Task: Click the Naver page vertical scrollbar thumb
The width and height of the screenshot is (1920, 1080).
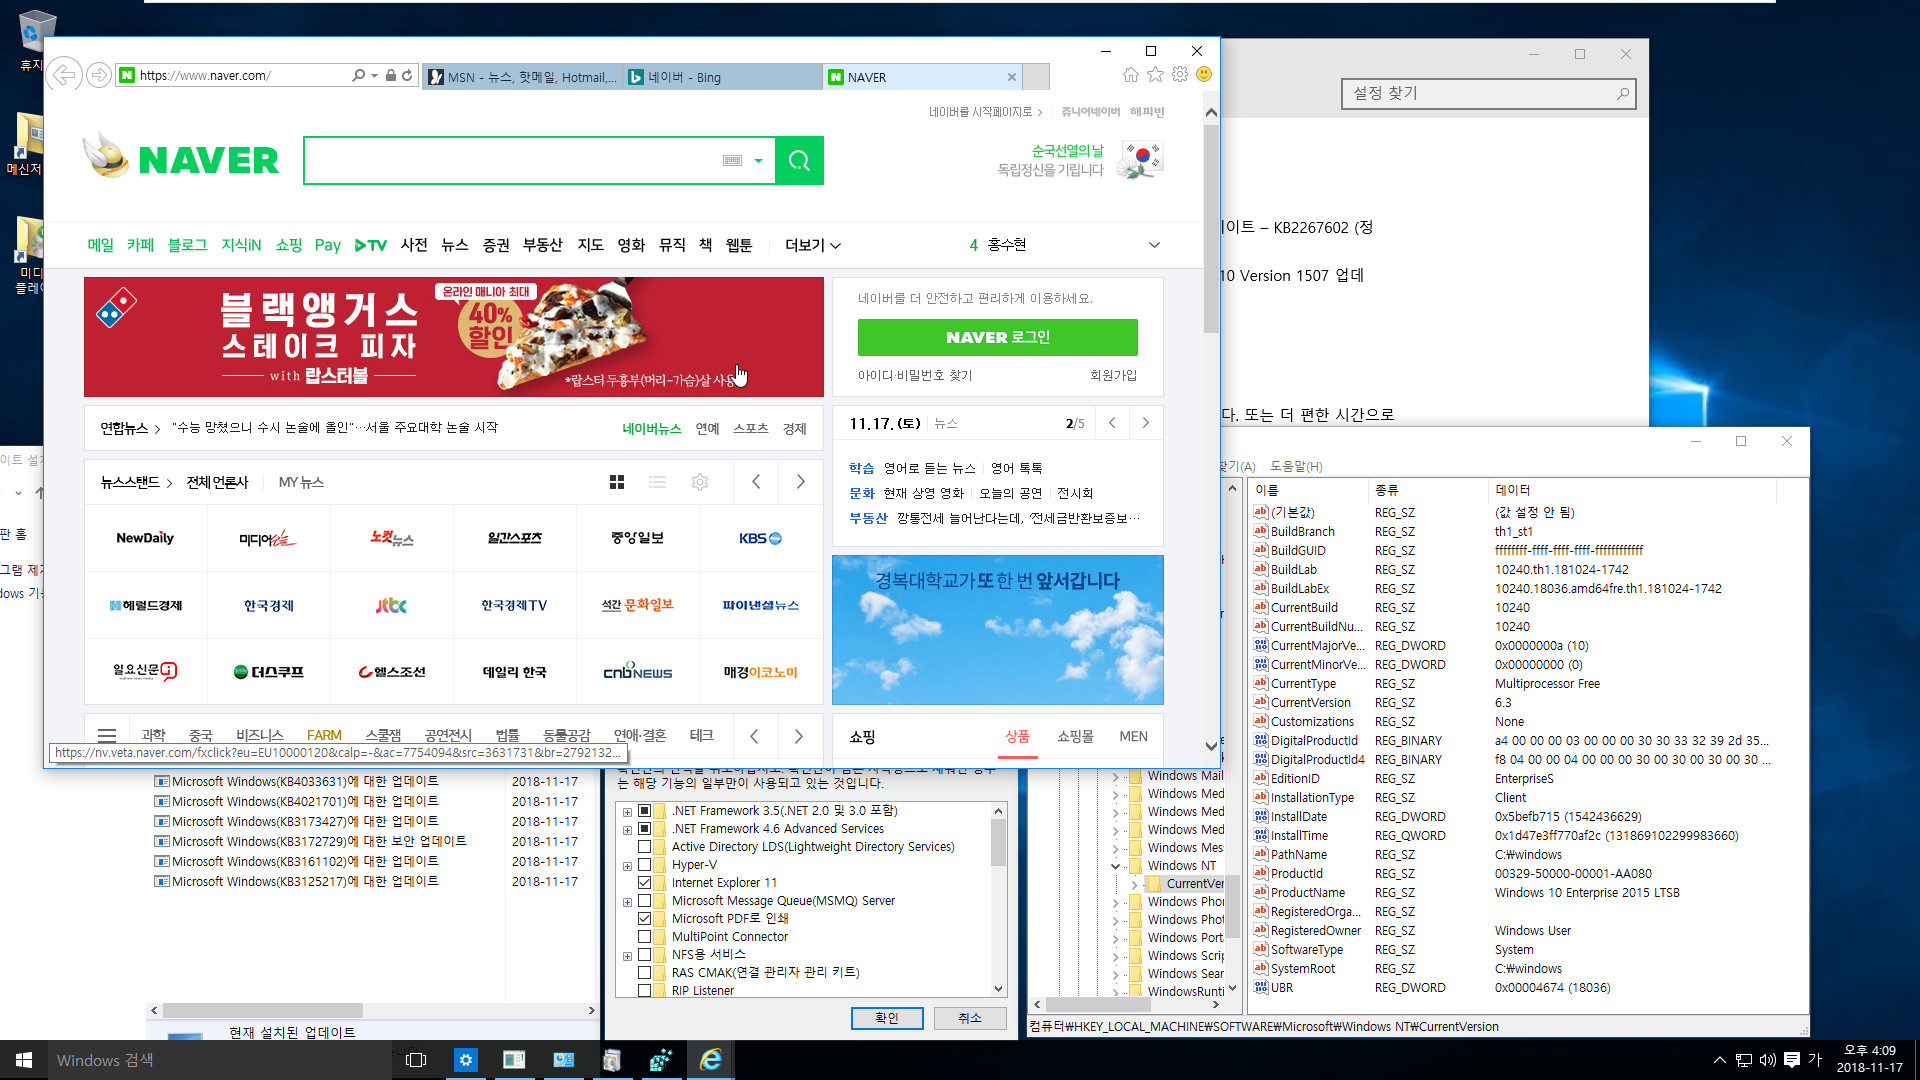Action: tap(1211, 229)
